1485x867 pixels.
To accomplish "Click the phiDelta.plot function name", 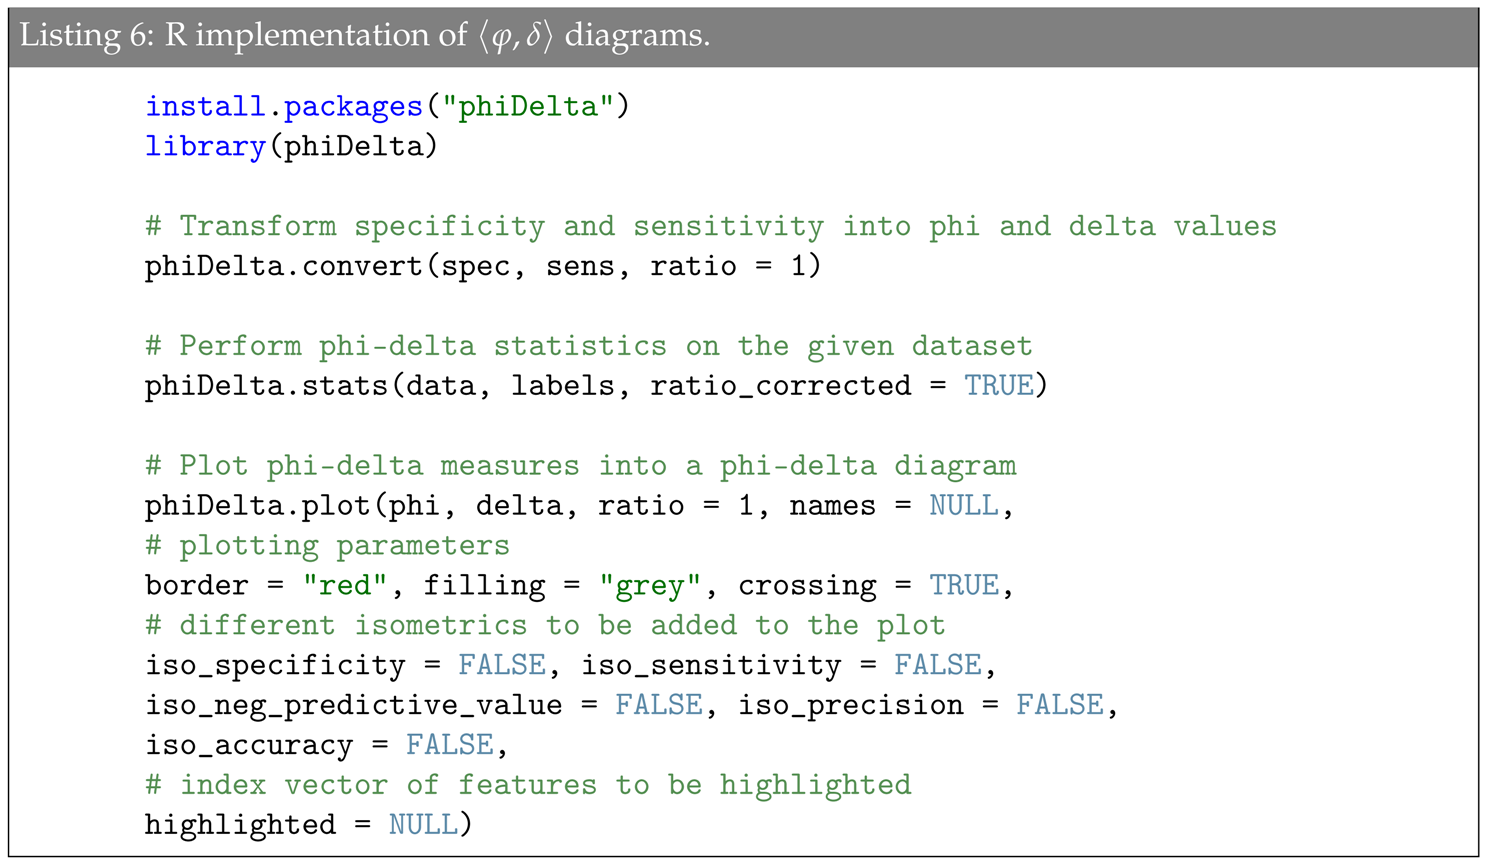I will coord(258,506).
